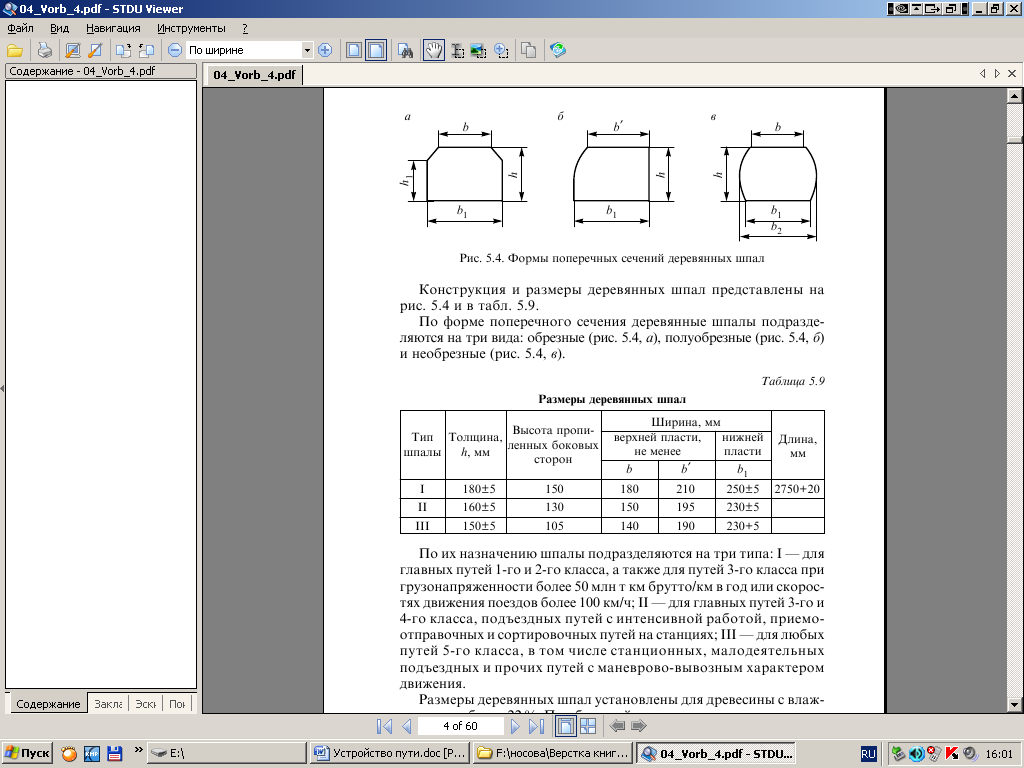Select the 04_Vorb_4.pdf document tab
1024x768 pixels.
pyautogui.click(x=254, y=75)
